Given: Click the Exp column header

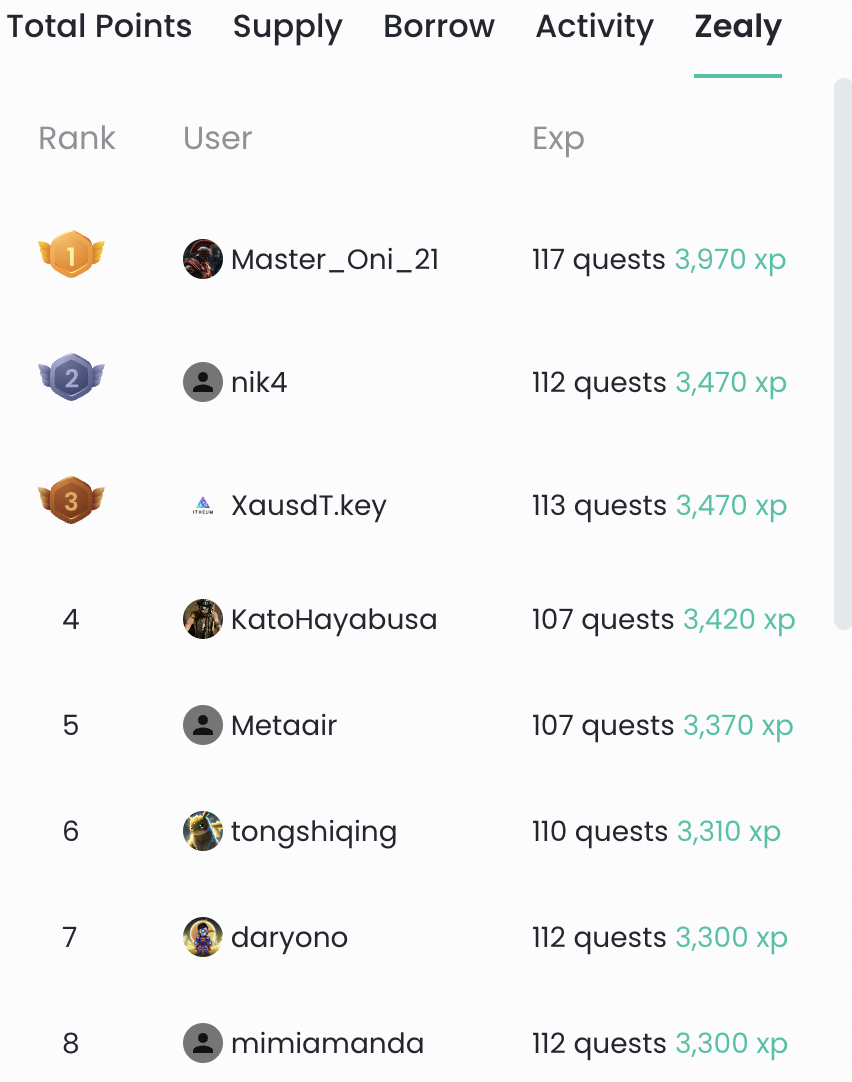Looking at the screenshot, I should tap(558, 139).
